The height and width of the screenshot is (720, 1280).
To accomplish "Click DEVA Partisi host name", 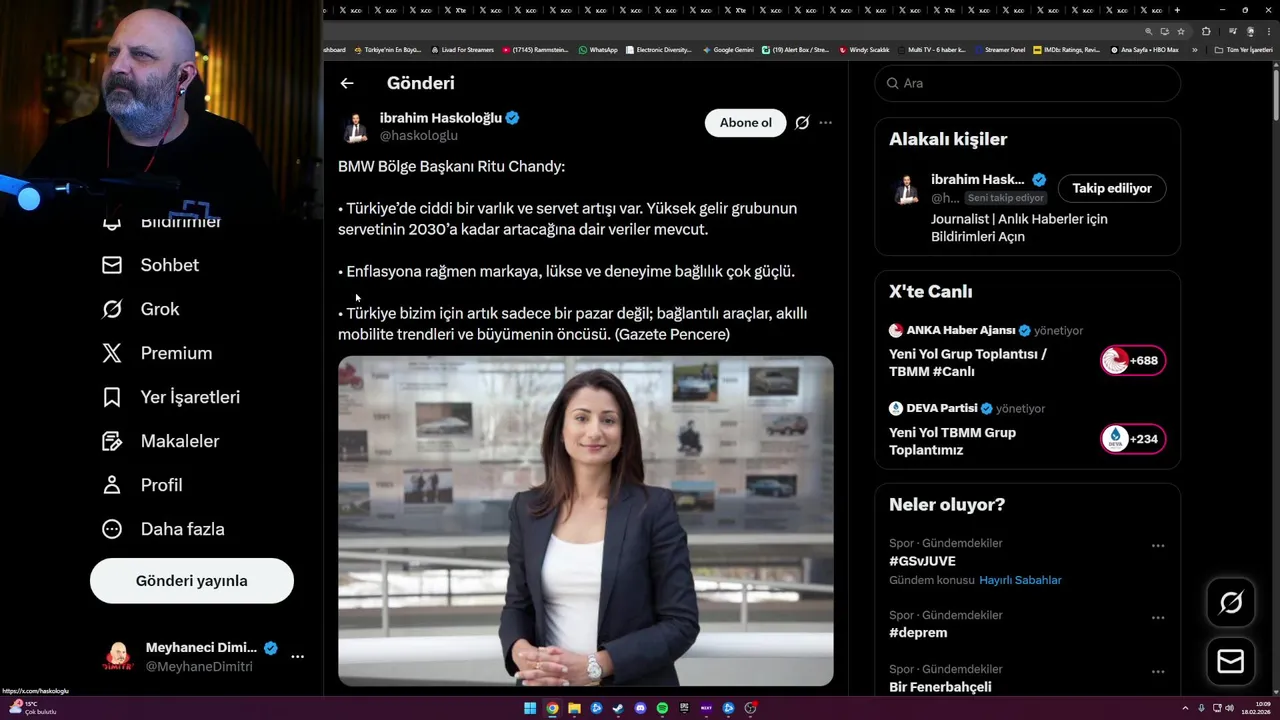I will (x=941, y=408).
